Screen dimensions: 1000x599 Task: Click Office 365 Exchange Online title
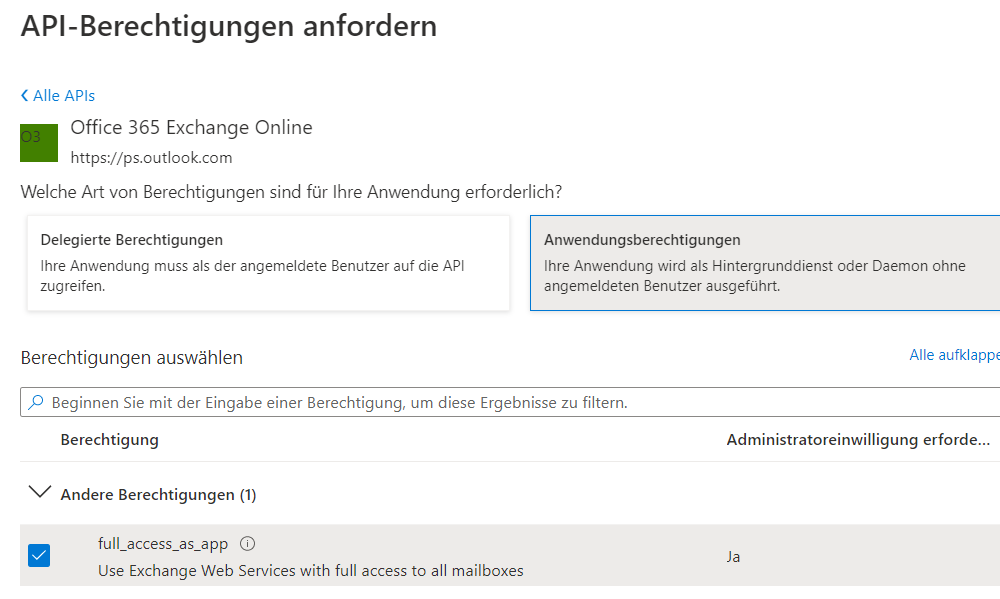point(191,128)
